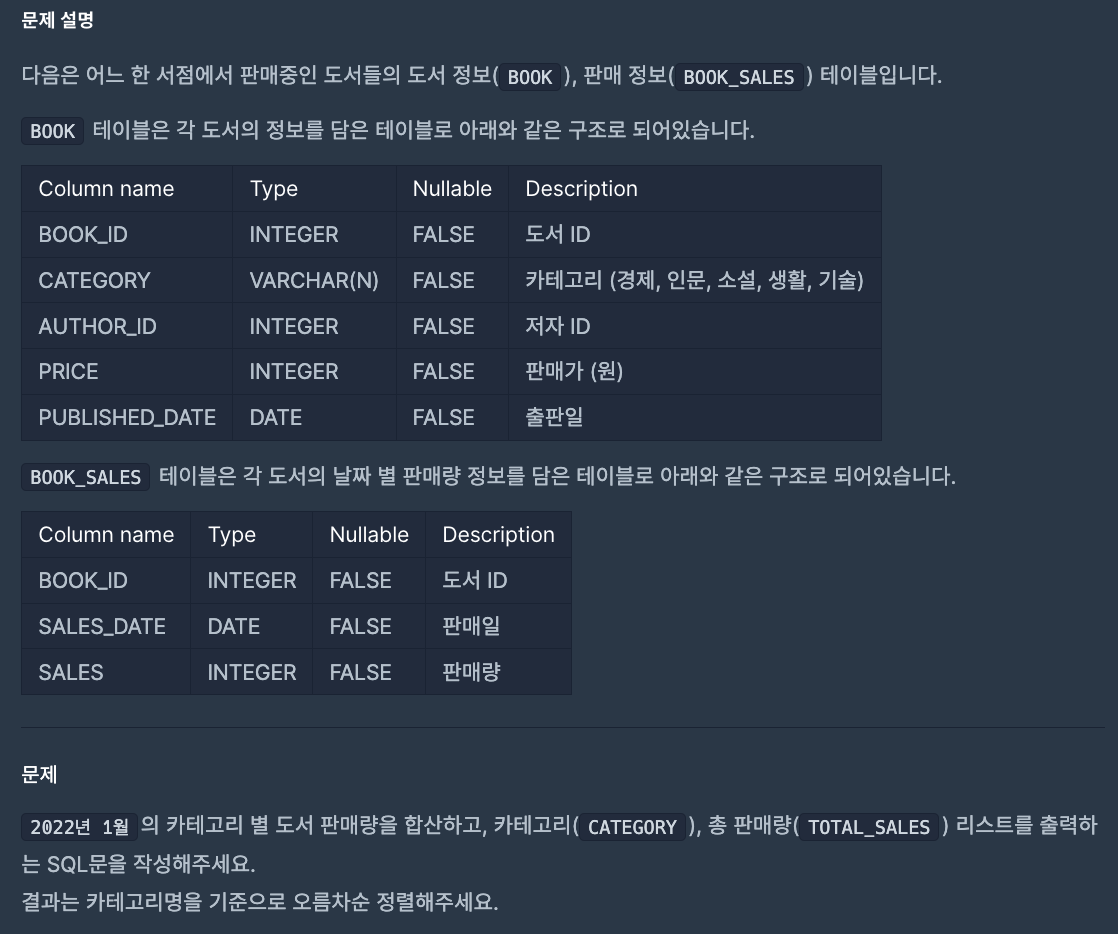Click the BOOK_ID cell in BOOK table
Image resolution: width=1118 pixels, height=934 pixels.
point(127,235)
